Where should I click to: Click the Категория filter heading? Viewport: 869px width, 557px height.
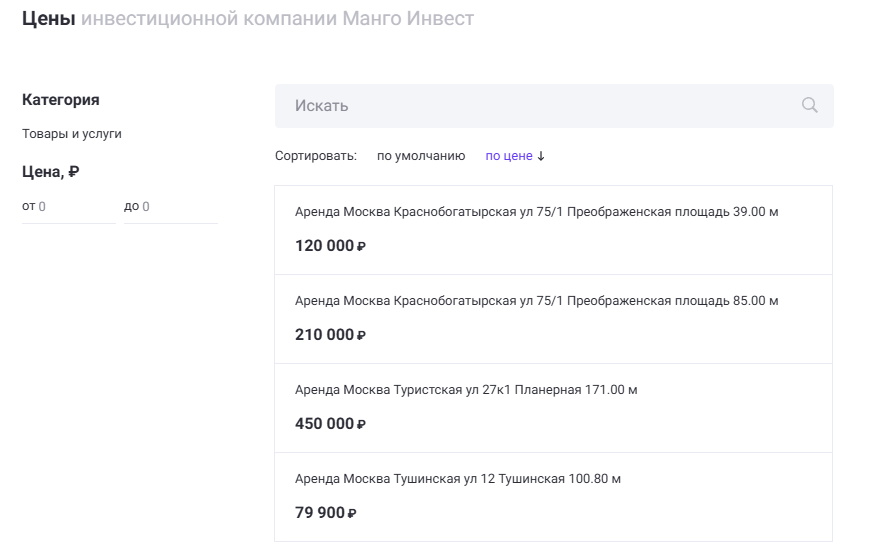coord(61,100)
